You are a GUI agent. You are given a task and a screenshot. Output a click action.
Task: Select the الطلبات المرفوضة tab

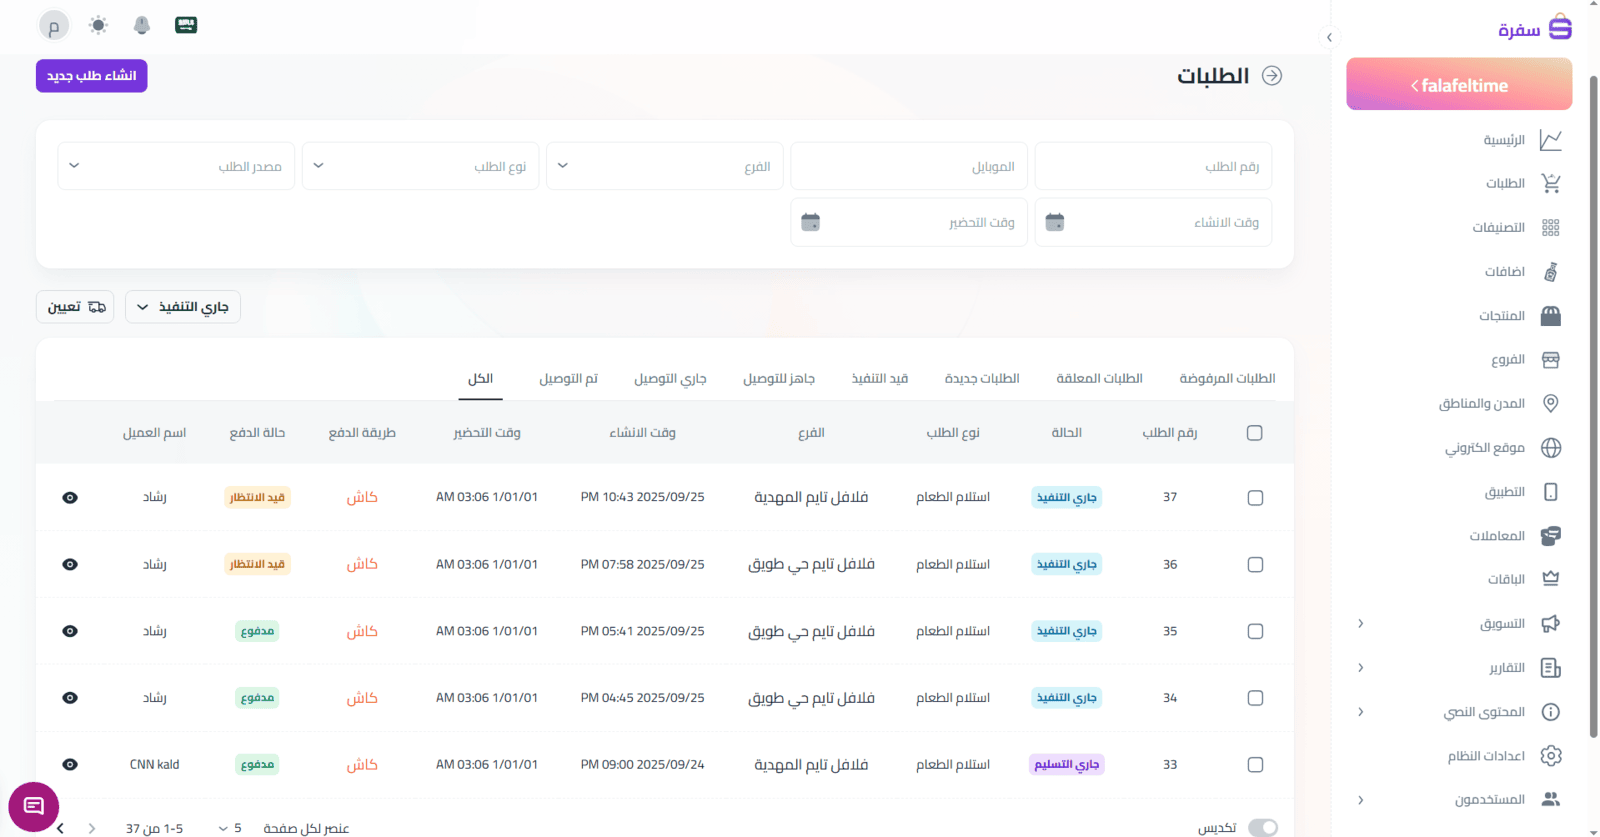[x=1227, y=379]
